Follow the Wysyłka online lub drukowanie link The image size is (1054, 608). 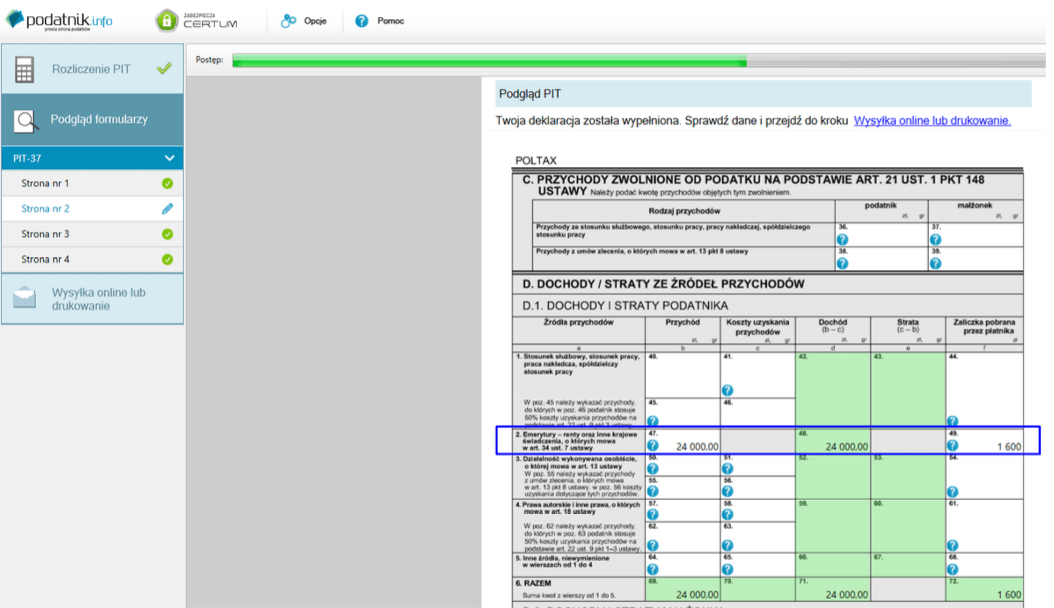point(932,121)
